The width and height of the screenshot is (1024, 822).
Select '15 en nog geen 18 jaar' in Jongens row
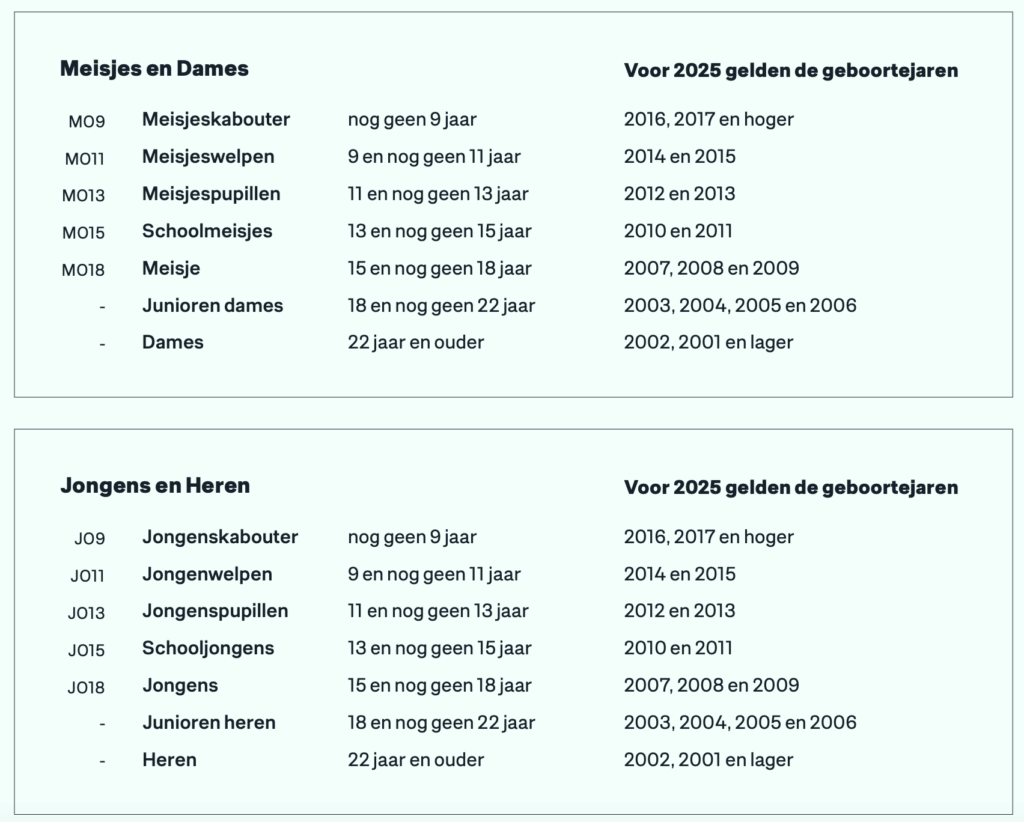(440, 686)
